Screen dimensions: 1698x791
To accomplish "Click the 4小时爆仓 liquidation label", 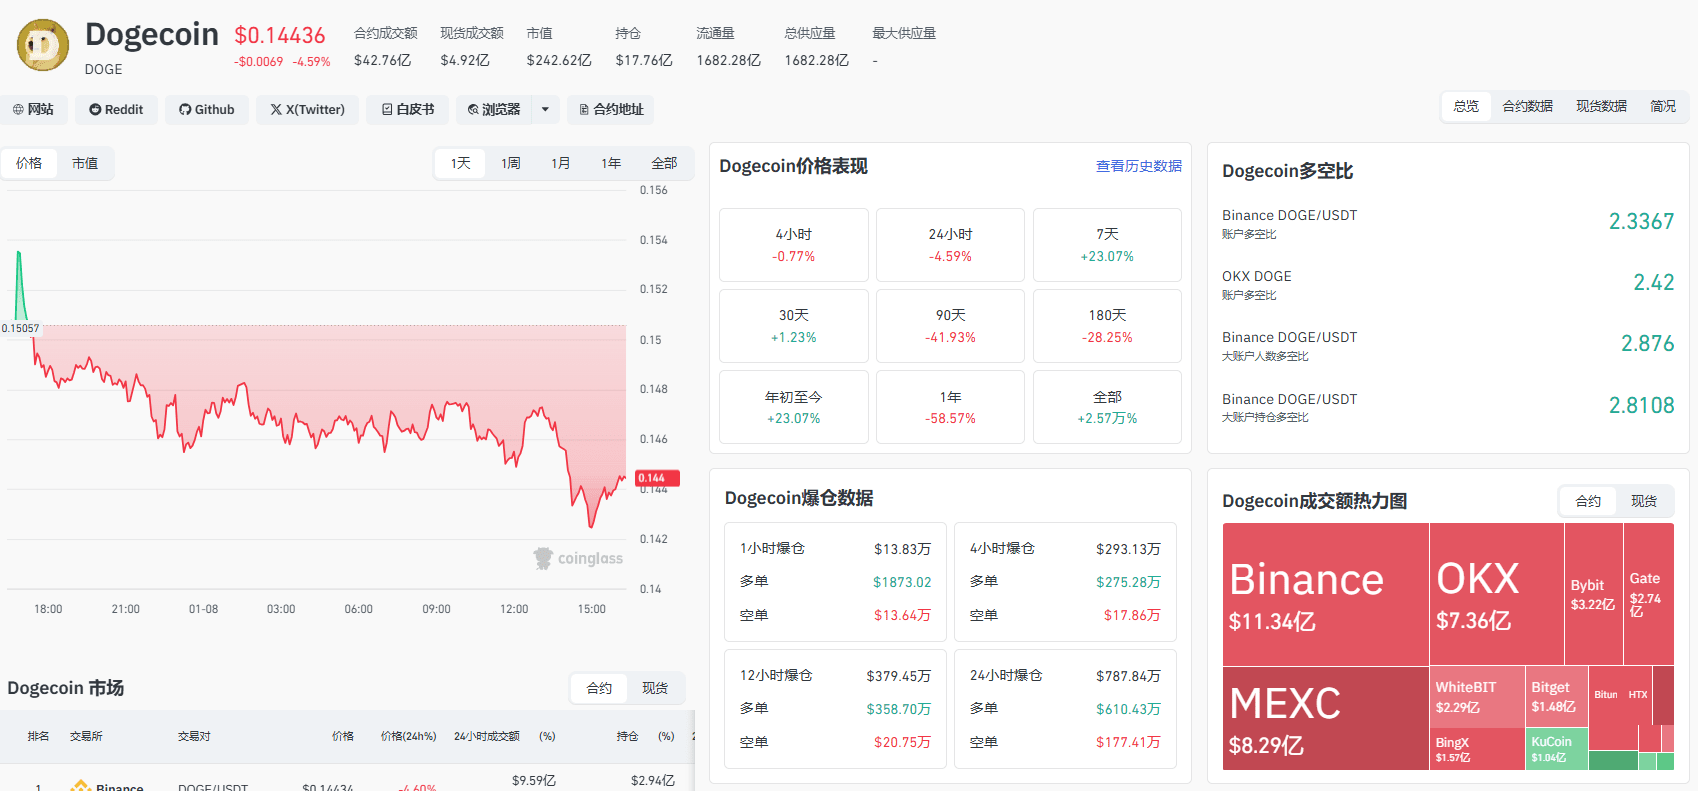I will pos(1002,549).
